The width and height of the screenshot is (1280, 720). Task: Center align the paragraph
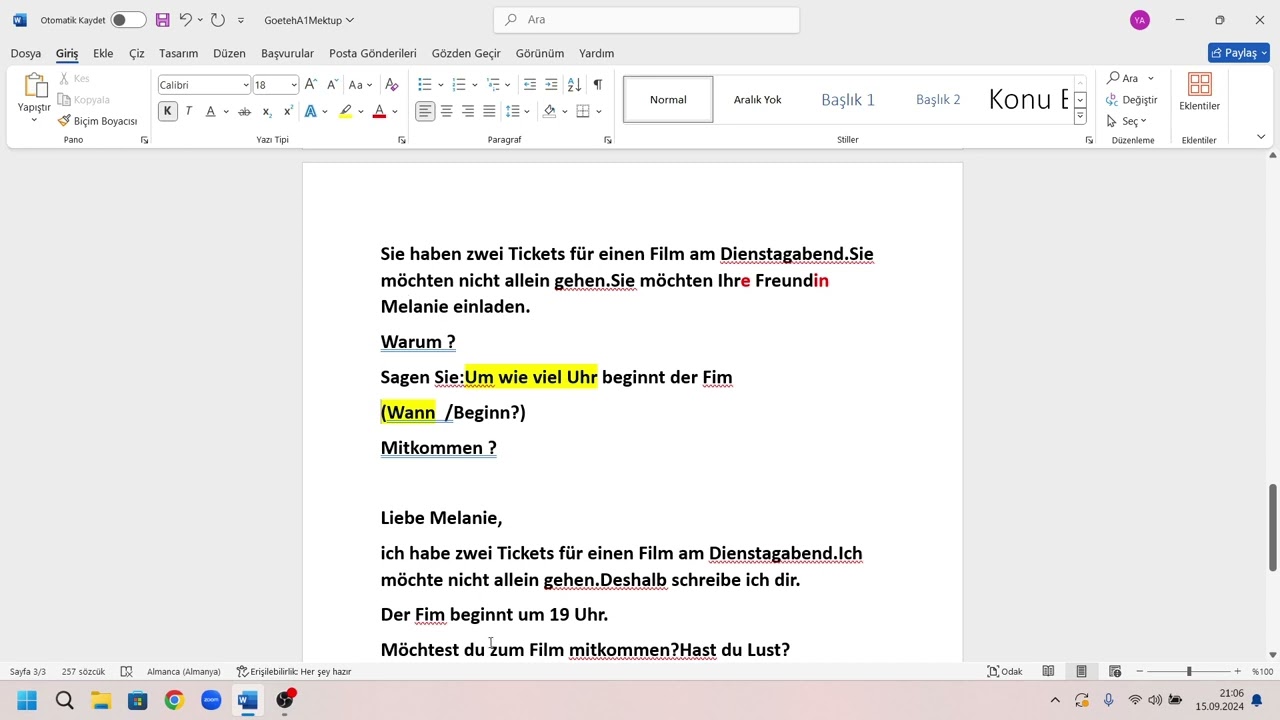[447, 112]
